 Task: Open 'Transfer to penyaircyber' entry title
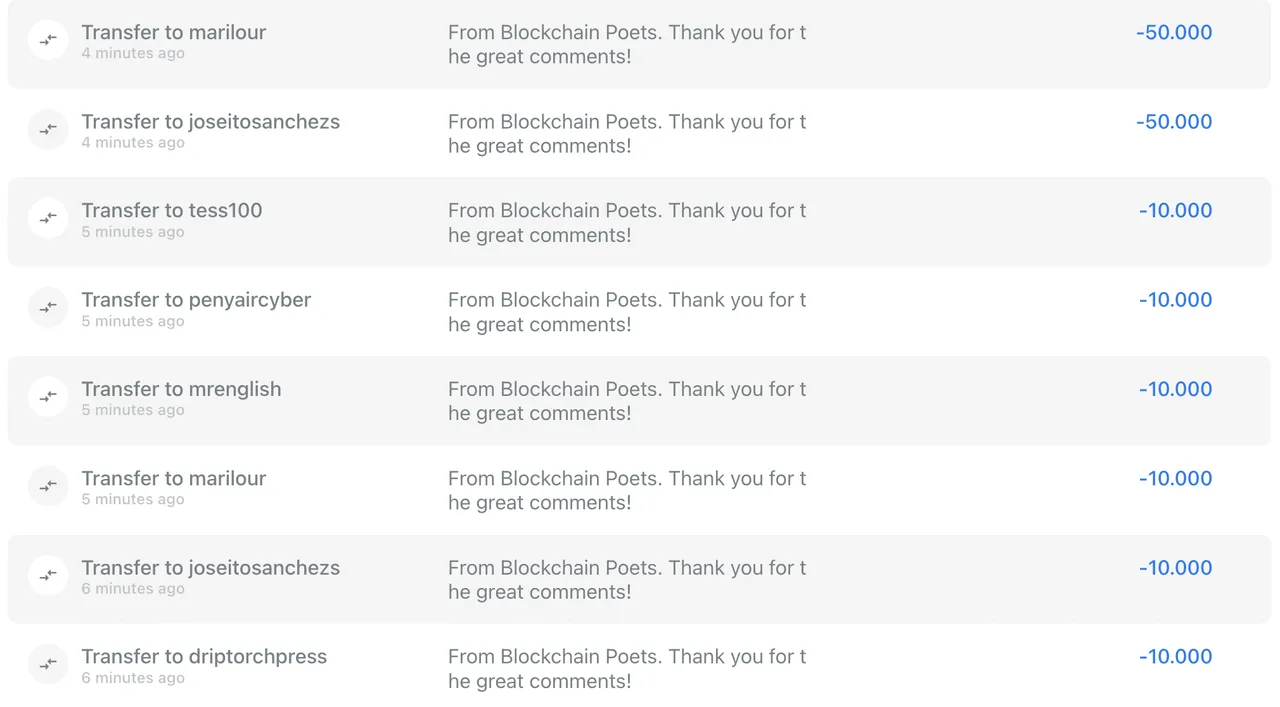196,300
